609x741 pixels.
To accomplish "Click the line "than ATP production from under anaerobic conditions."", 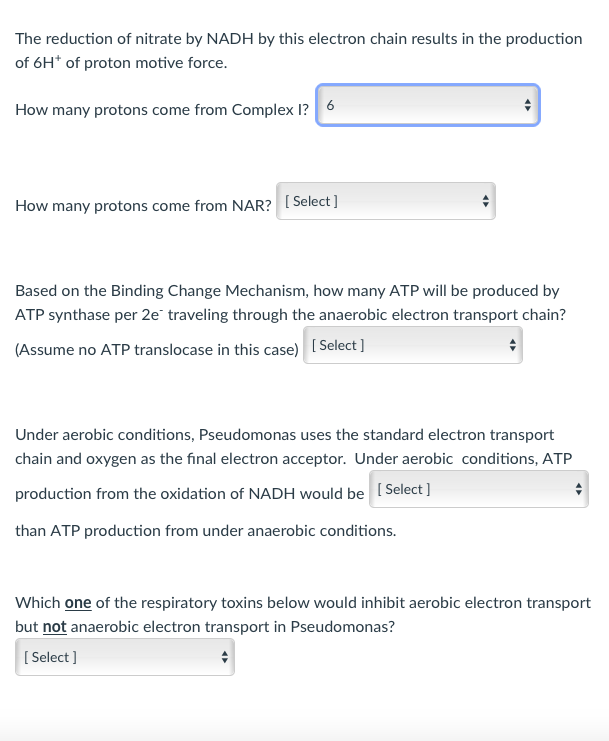I will (x=205, y=530).
